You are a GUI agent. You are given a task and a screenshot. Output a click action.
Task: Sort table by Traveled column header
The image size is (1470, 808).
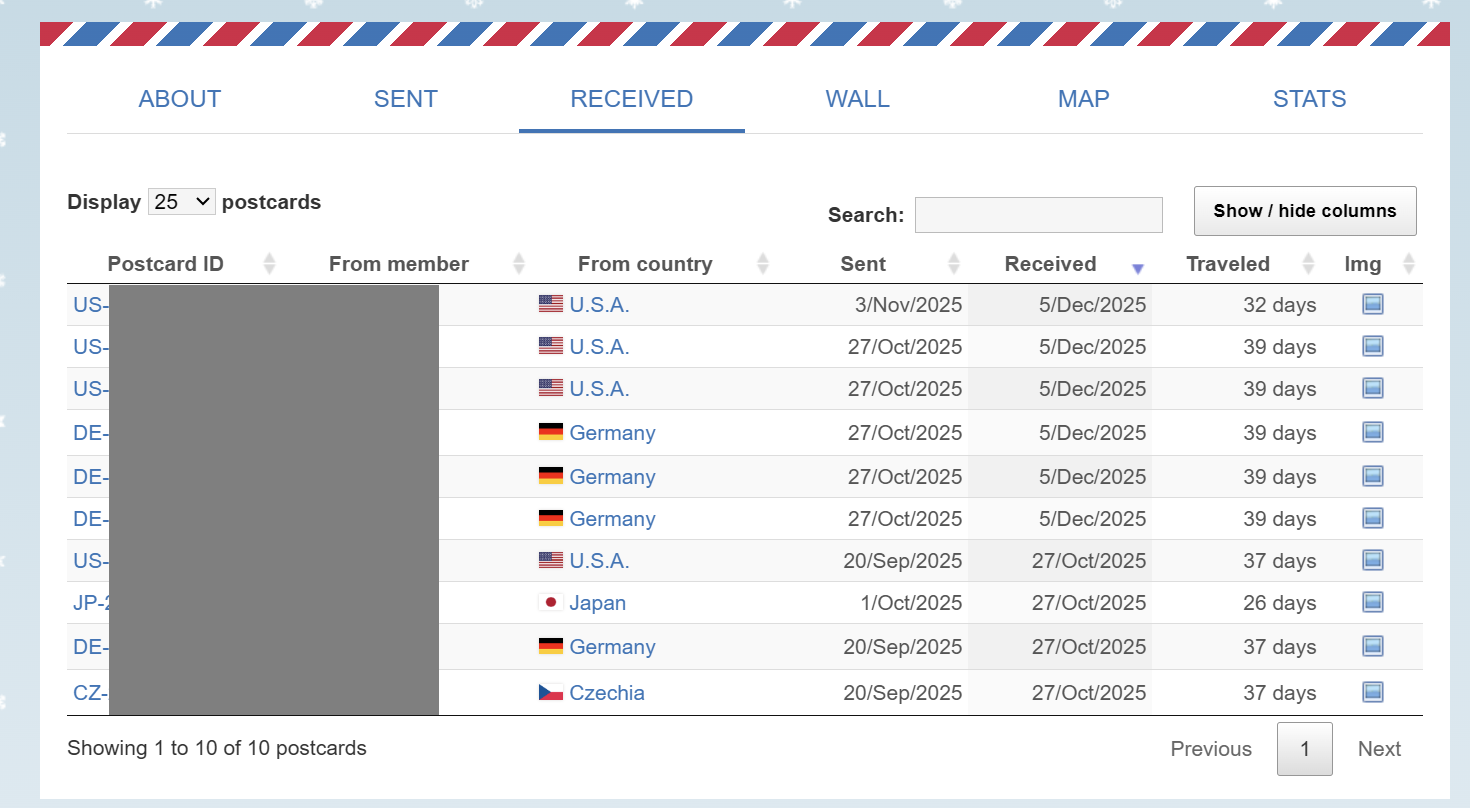click(1227, 264)
